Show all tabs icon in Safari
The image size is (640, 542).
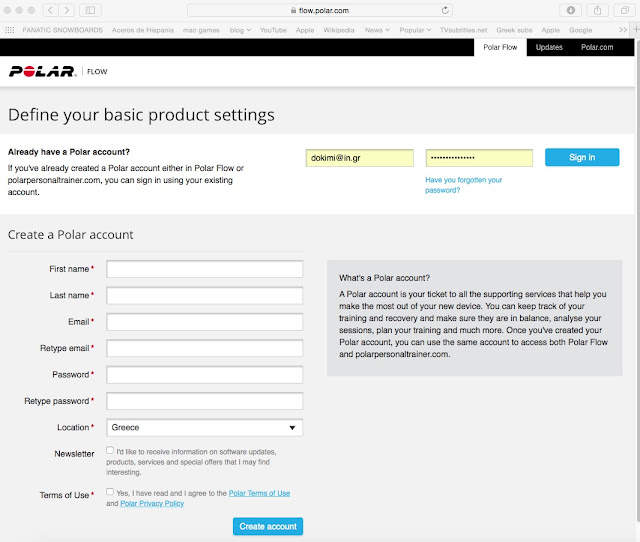point(624,10)
